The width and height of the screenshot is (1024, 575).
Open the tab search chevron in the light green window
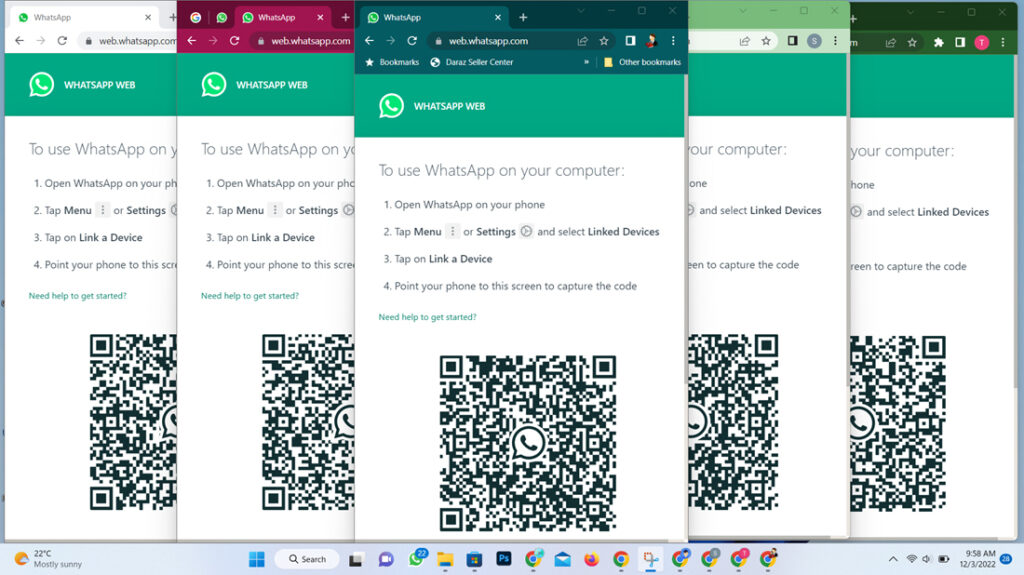click(743, 10)
